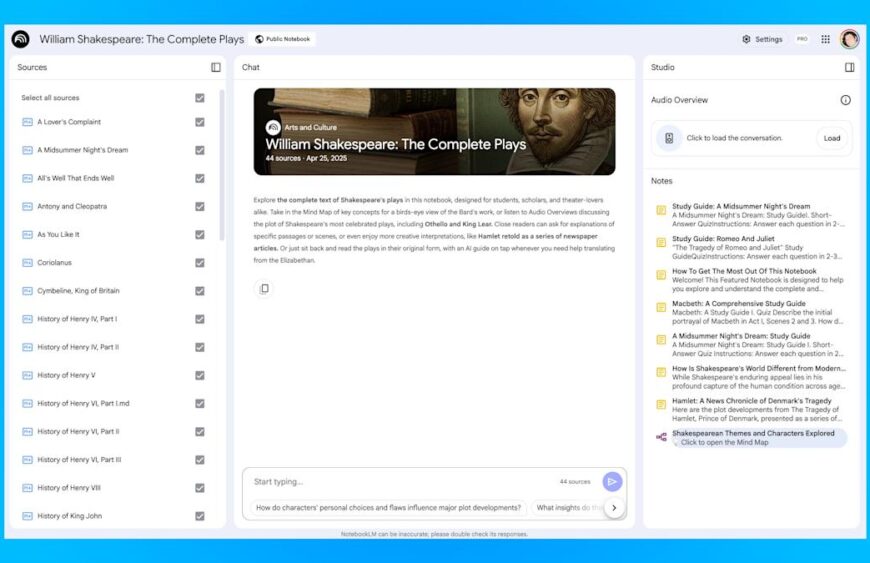
Task: Uncheck A Lover's Complaint source checkbox
Action: tap(200, 122)
